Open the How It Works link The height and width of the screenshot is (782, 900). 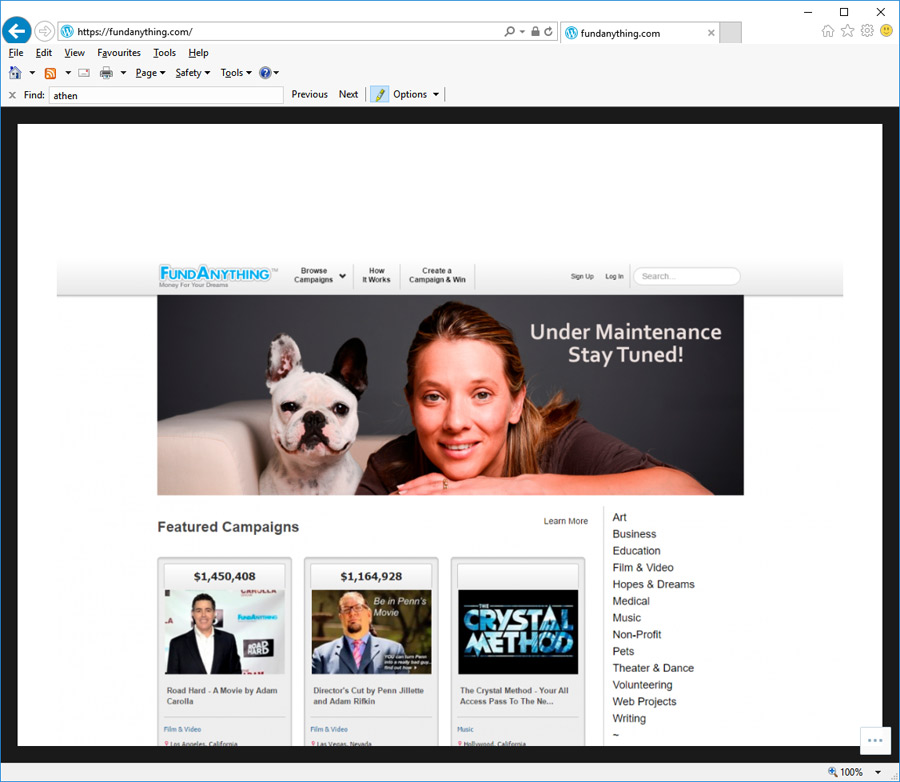(x=377, y=276)
